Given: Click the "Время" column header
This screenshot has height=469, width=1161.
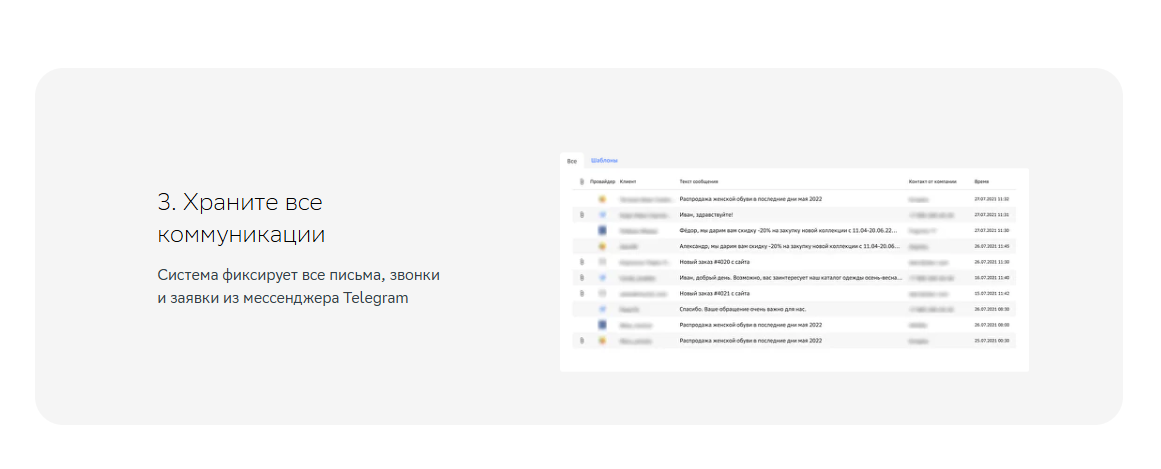Looking at the screenshot, I should click(982, 182).
